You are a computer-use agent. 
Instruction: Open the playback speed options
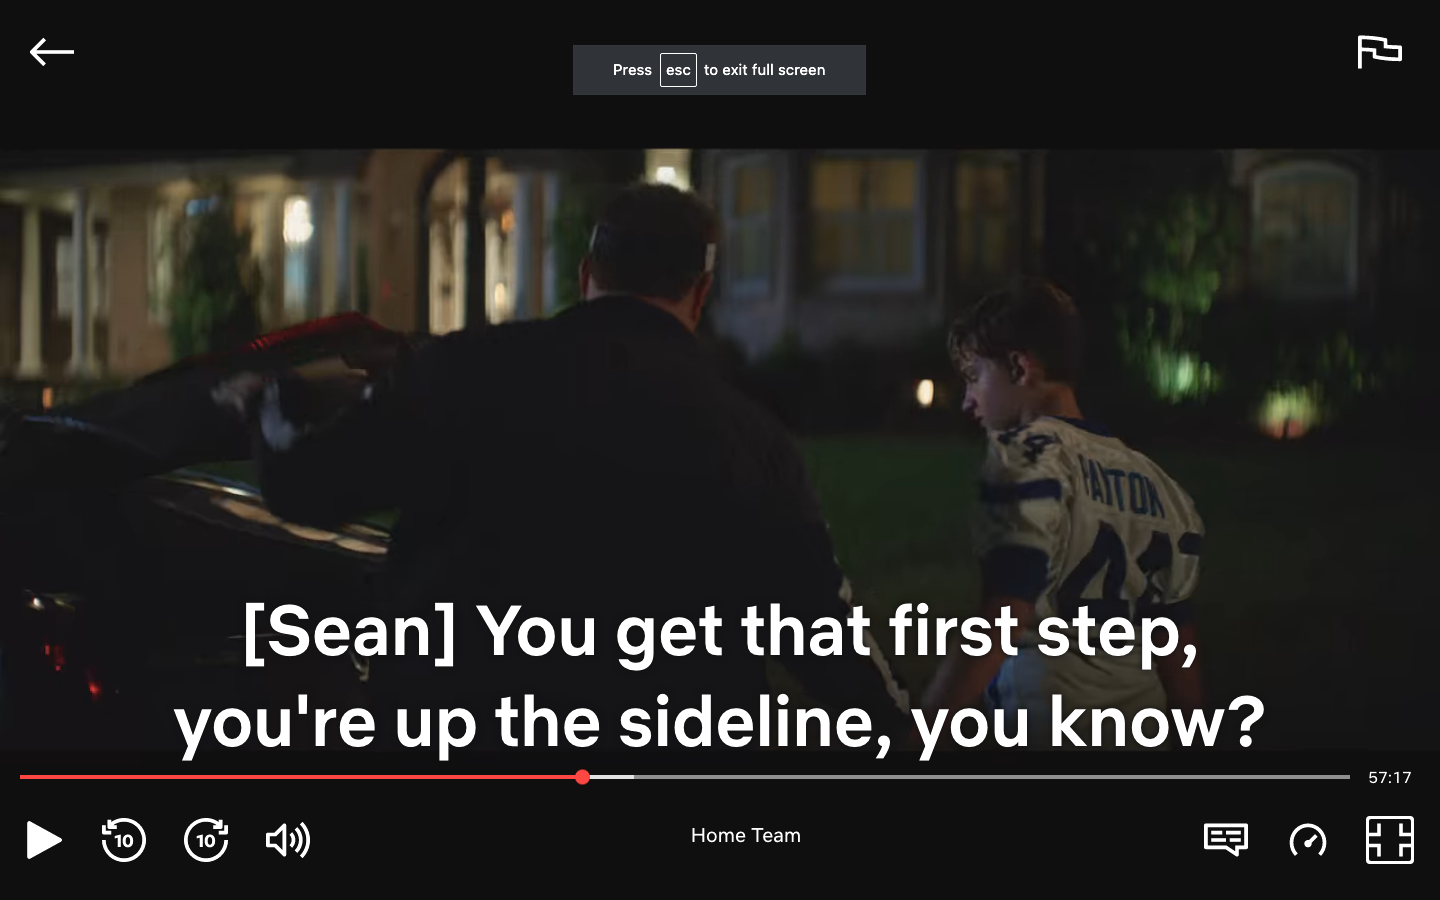[1308, 840]
